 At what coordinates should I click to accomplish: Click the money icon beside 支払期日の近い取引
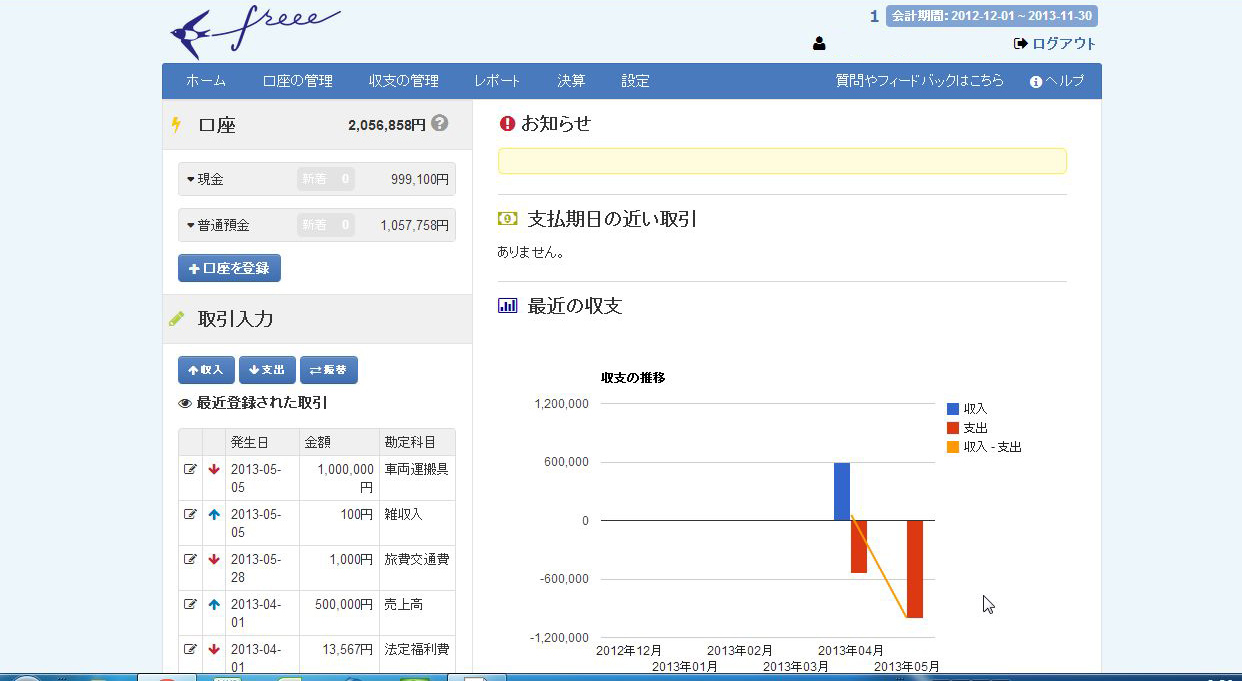tap(507, 219)
